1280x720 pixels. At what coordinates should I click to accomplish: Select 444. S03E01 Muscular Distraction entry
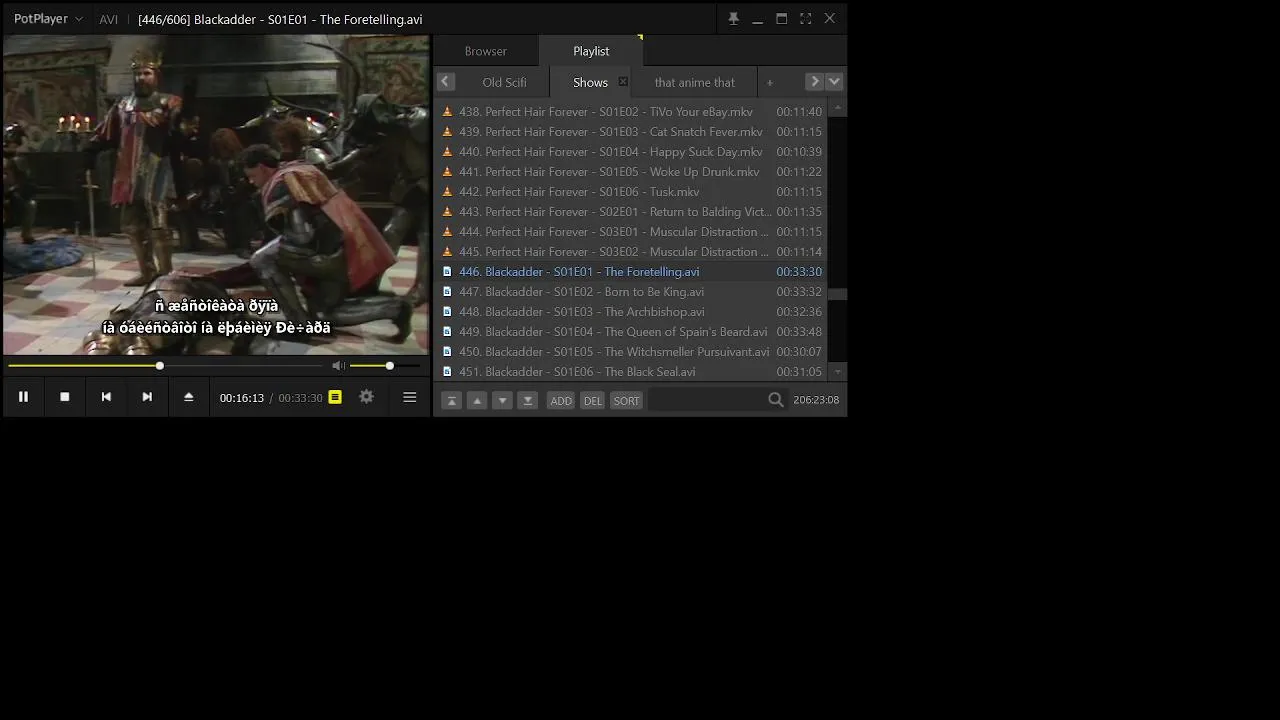(632, 232)
